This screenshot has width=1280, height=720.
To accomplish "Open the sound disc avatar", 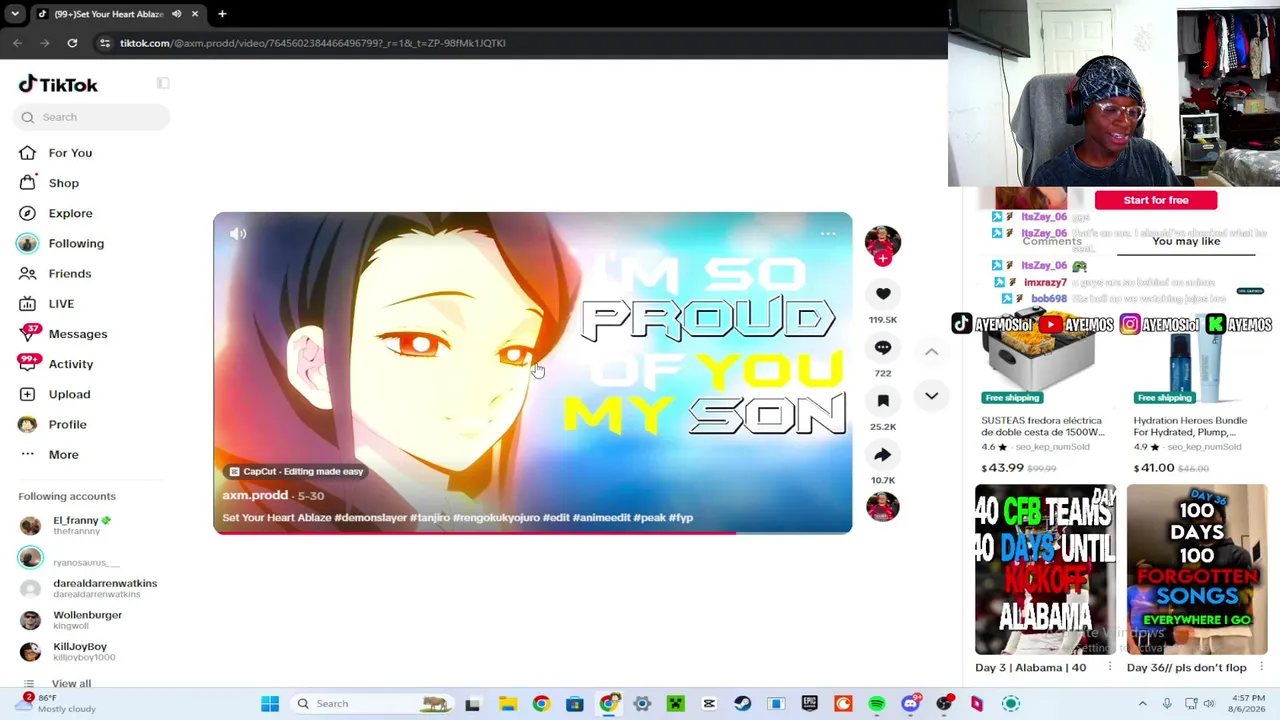I will (882, 507).
